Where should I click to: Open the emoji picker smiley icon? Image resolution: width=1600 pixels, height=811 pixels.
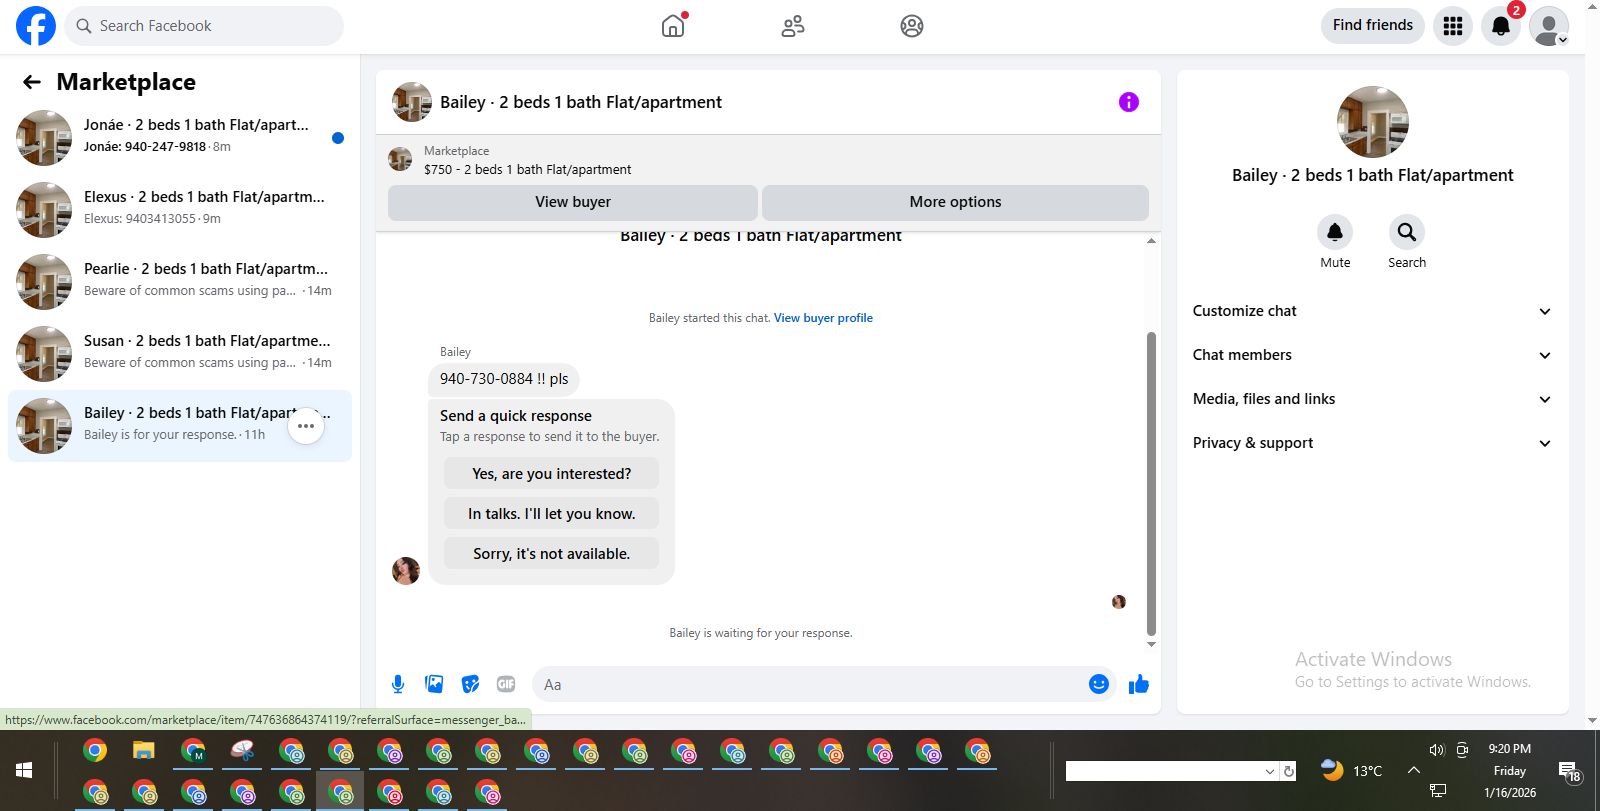1099,684
